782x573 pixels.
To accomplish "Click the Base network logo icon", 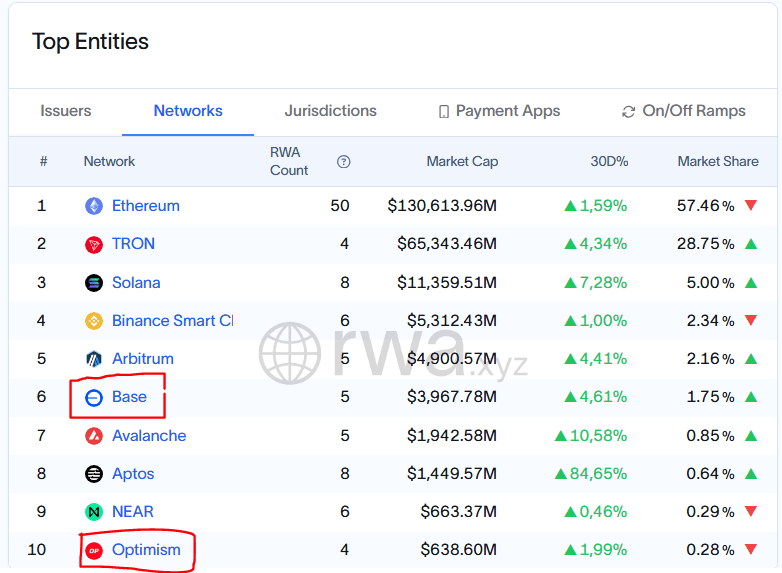I will coord(94,397).
